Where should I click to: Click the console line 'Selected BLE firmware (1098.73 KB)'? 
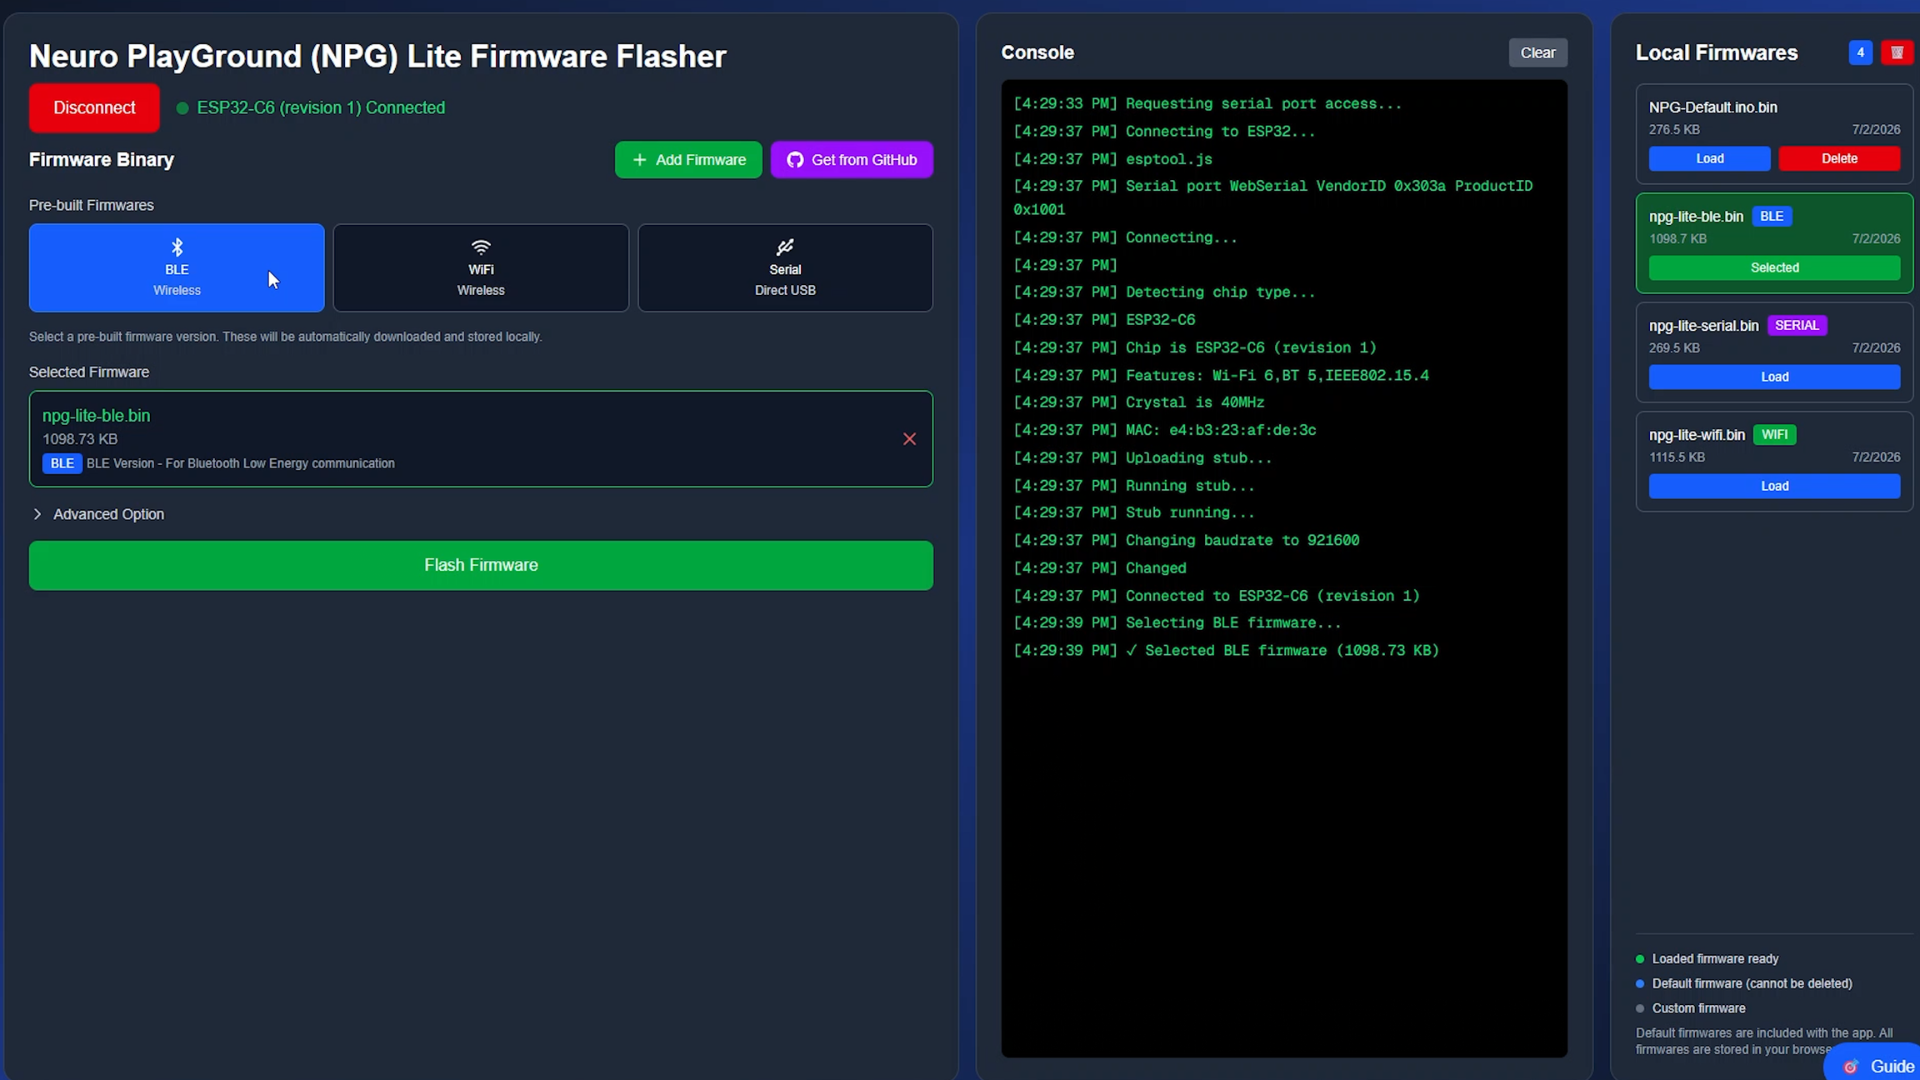(1292, 651)
